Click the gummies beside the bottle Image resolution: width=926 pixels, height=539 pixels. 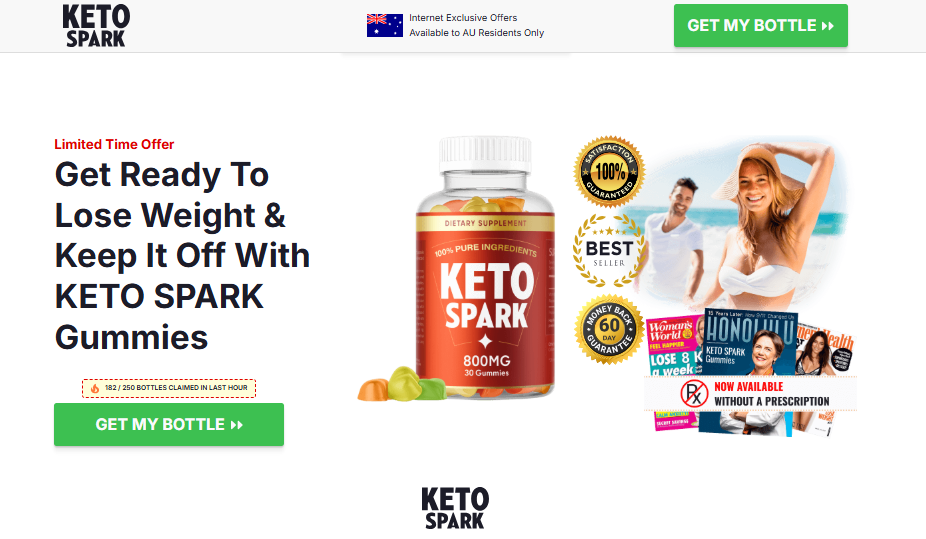coord(402,384)
